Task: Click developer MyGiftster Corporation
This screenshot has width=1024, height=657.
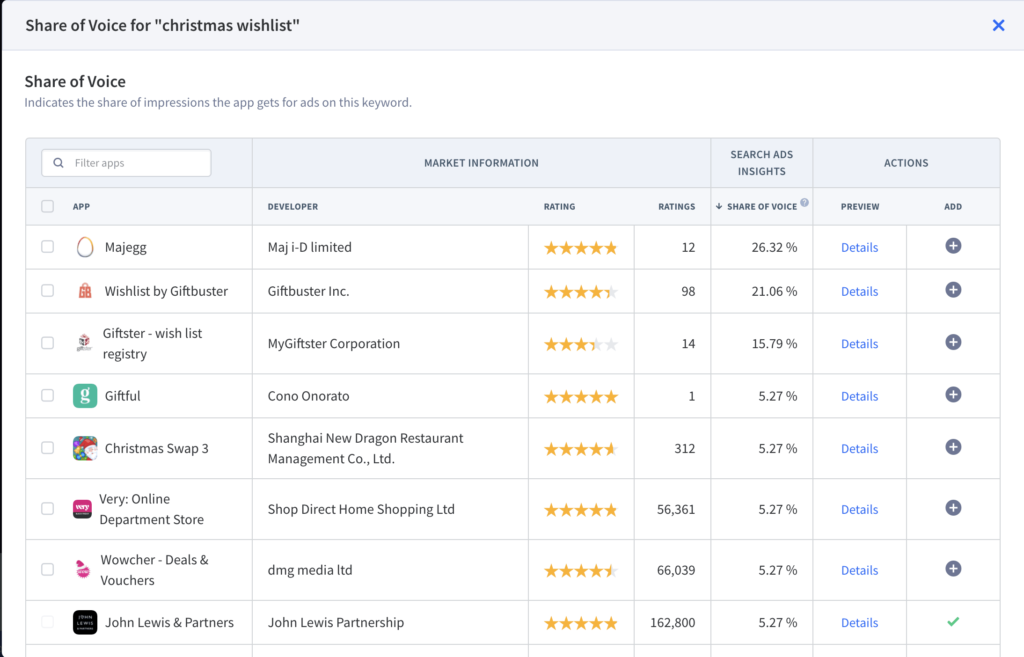Action: [334, 344]
